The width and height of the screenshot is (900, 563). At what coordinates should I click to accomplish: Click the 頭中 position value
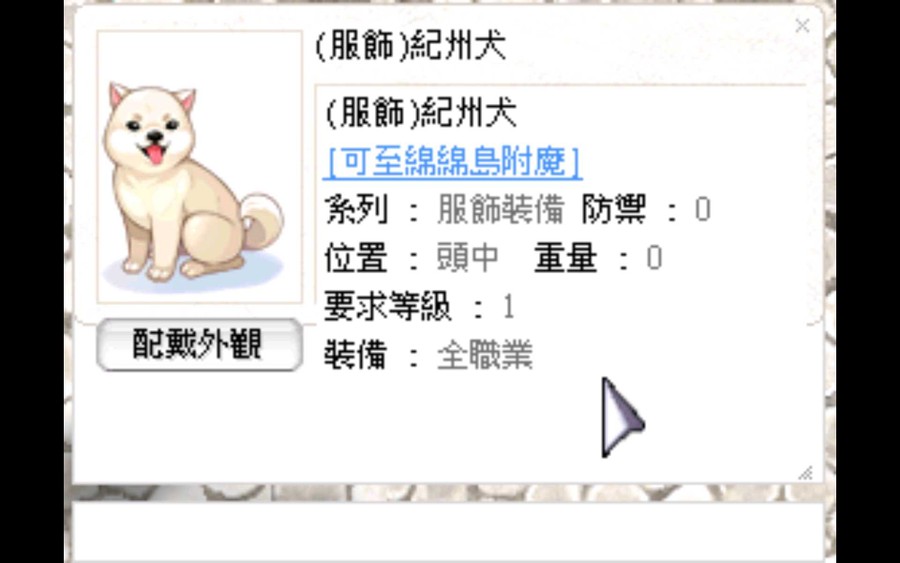point(468,258)
